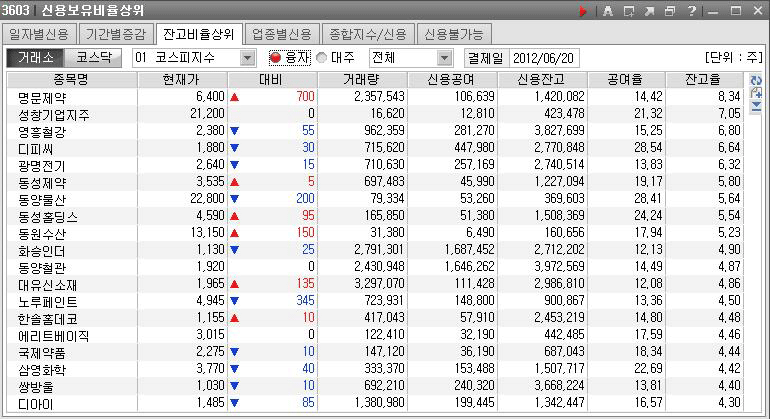Click 명문제약 volume 2,357,543
Screen dimensions: 770x419
click(x=379, y=97)
